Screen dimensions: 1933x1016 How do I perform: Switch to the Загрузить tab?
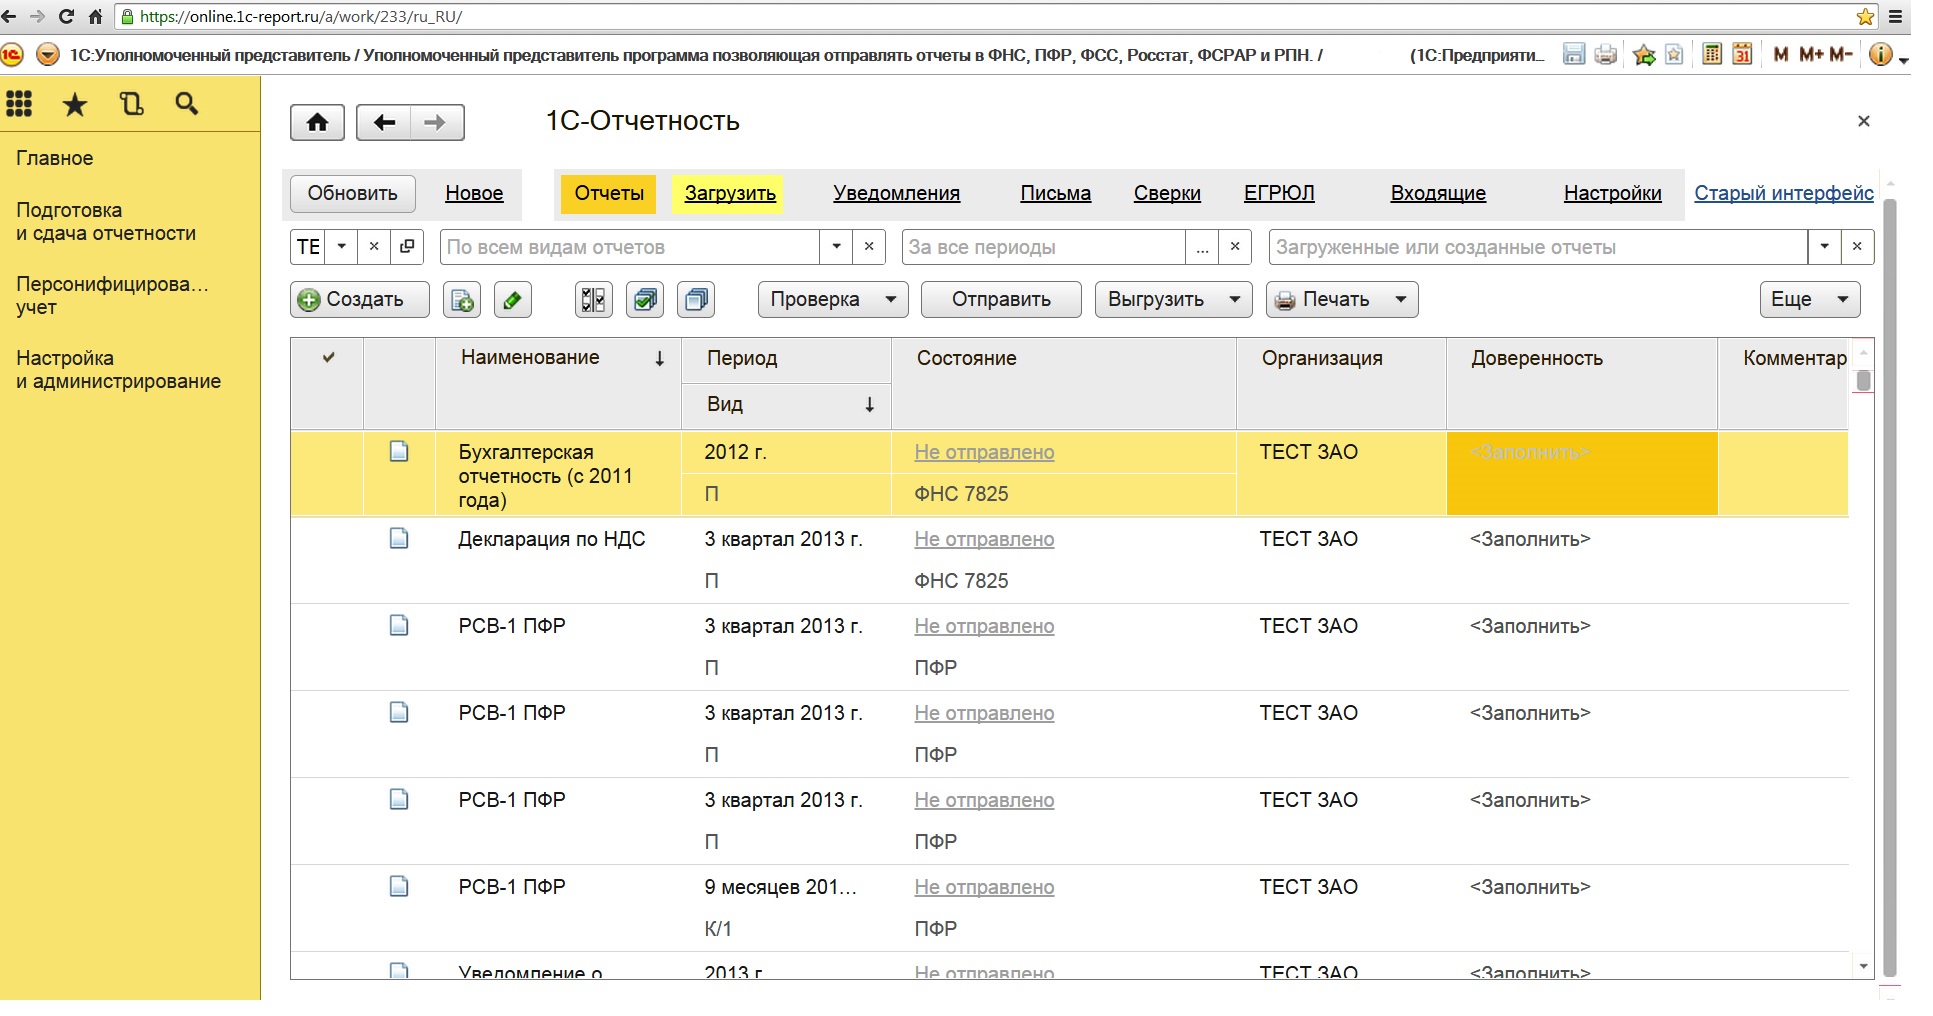tap(730, 193)
